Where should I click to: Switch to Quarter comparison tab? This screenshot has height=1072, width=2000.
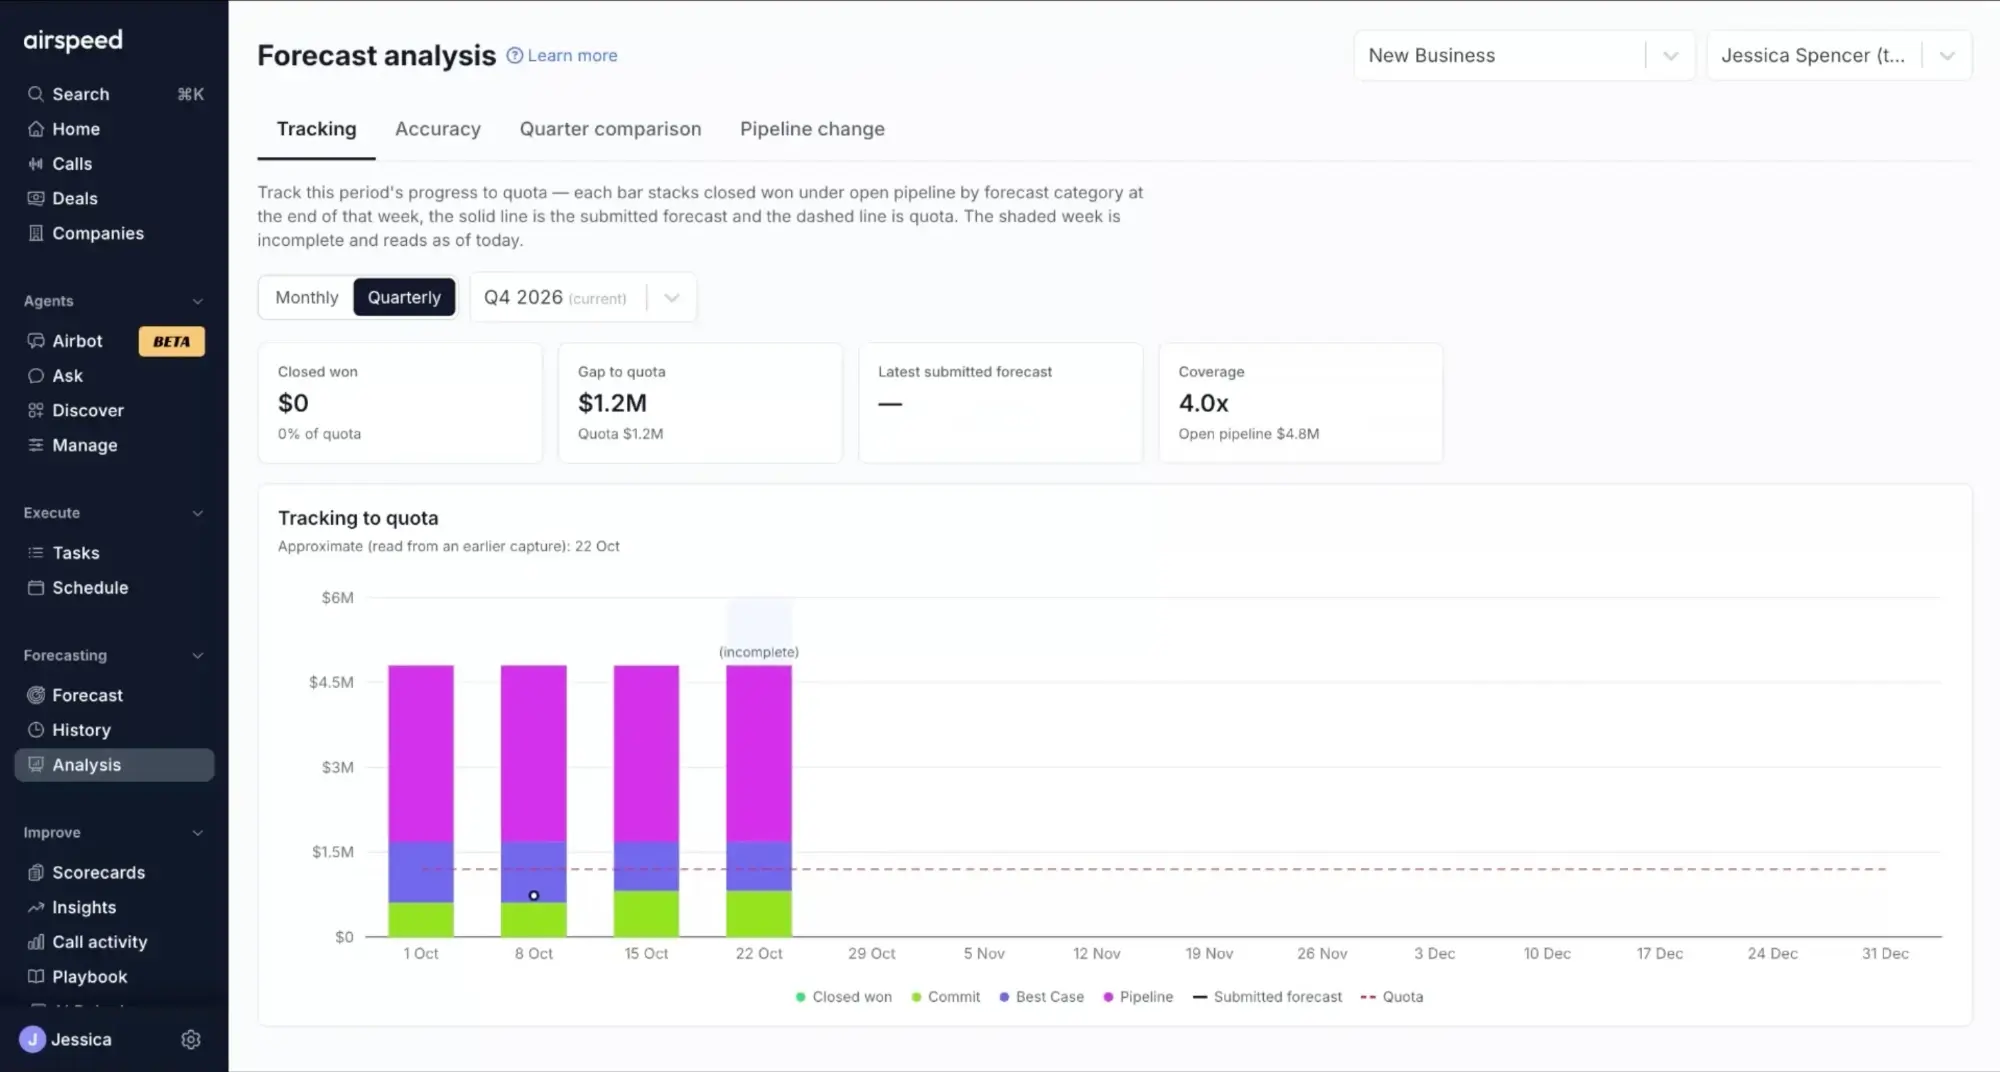pos(610,129)
